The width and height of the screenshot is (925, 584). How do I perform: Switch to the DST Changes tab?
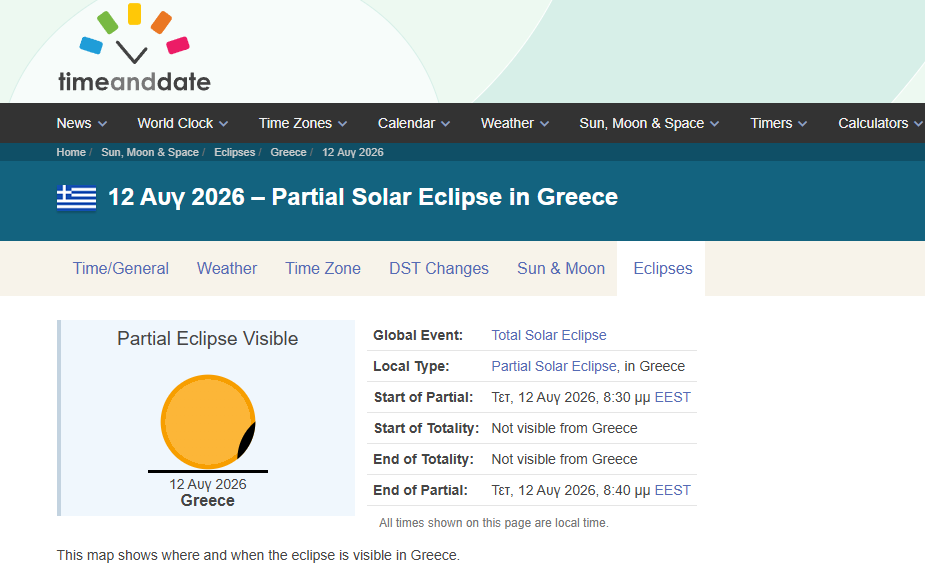[438, 268]
